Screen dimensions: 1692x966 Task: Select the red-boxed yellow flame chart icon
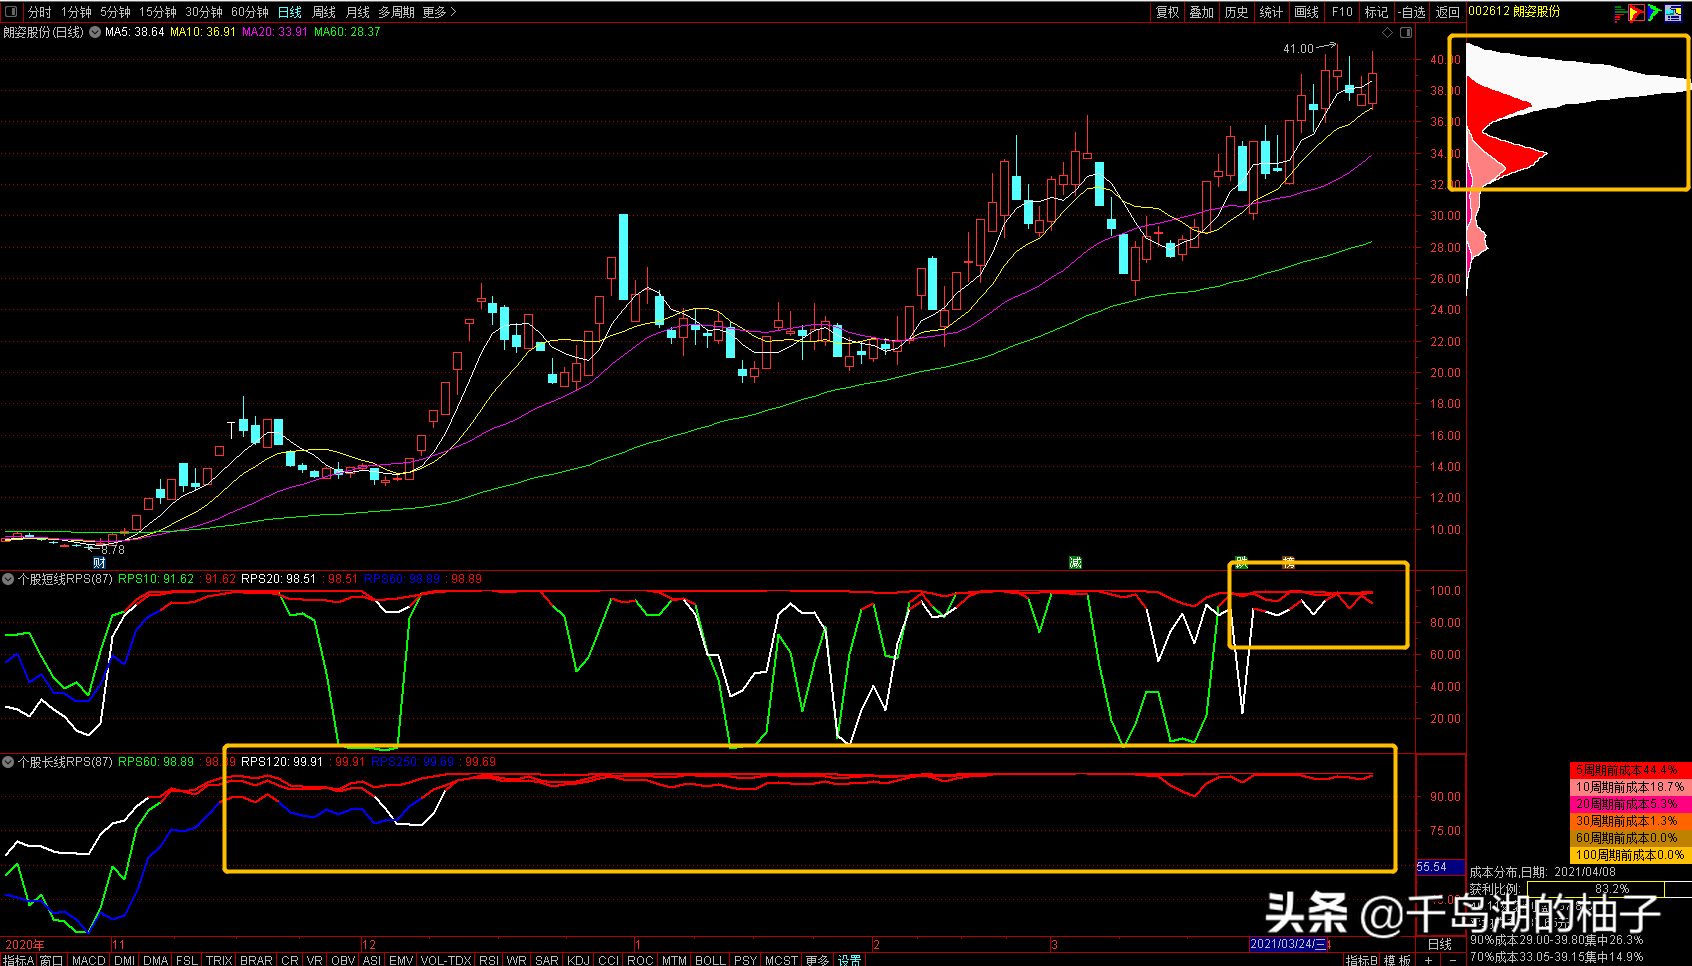pos(1636,13)
